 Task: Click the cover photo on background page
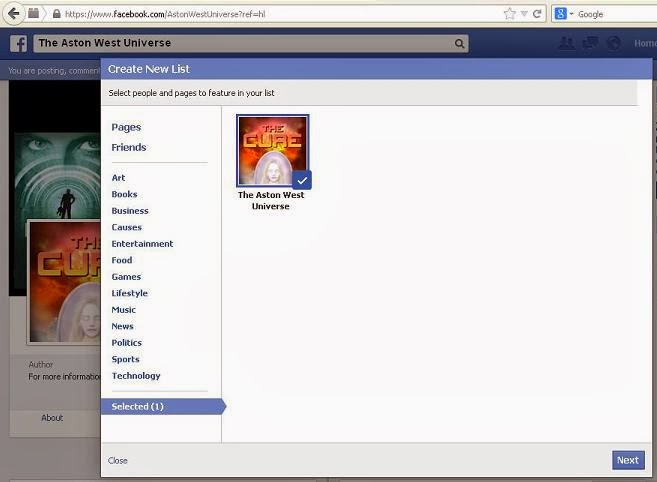54,149
